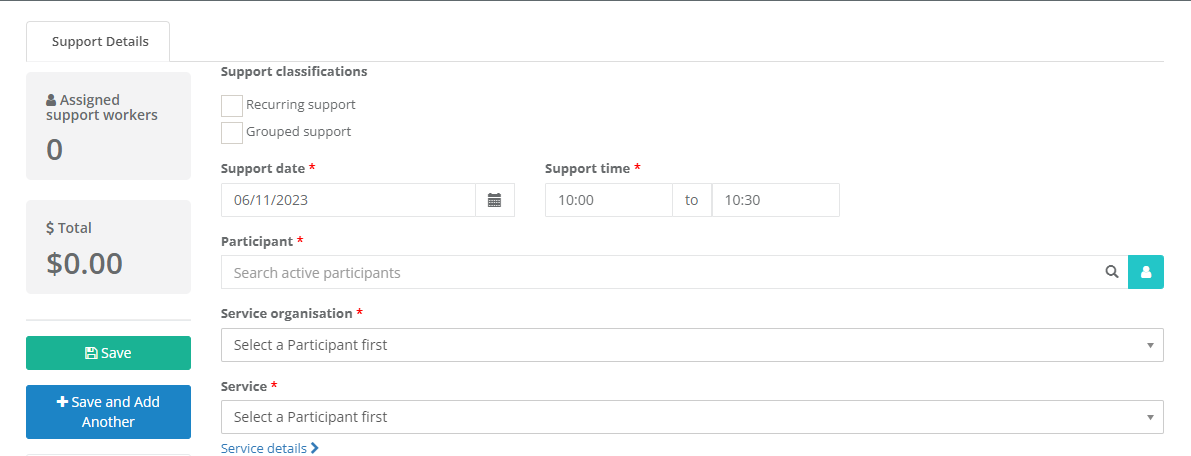The height and width of the screenshot is (456, 1191).
Task: Enable the Recurring support checkbox
Action: click(x=232, y=106)
